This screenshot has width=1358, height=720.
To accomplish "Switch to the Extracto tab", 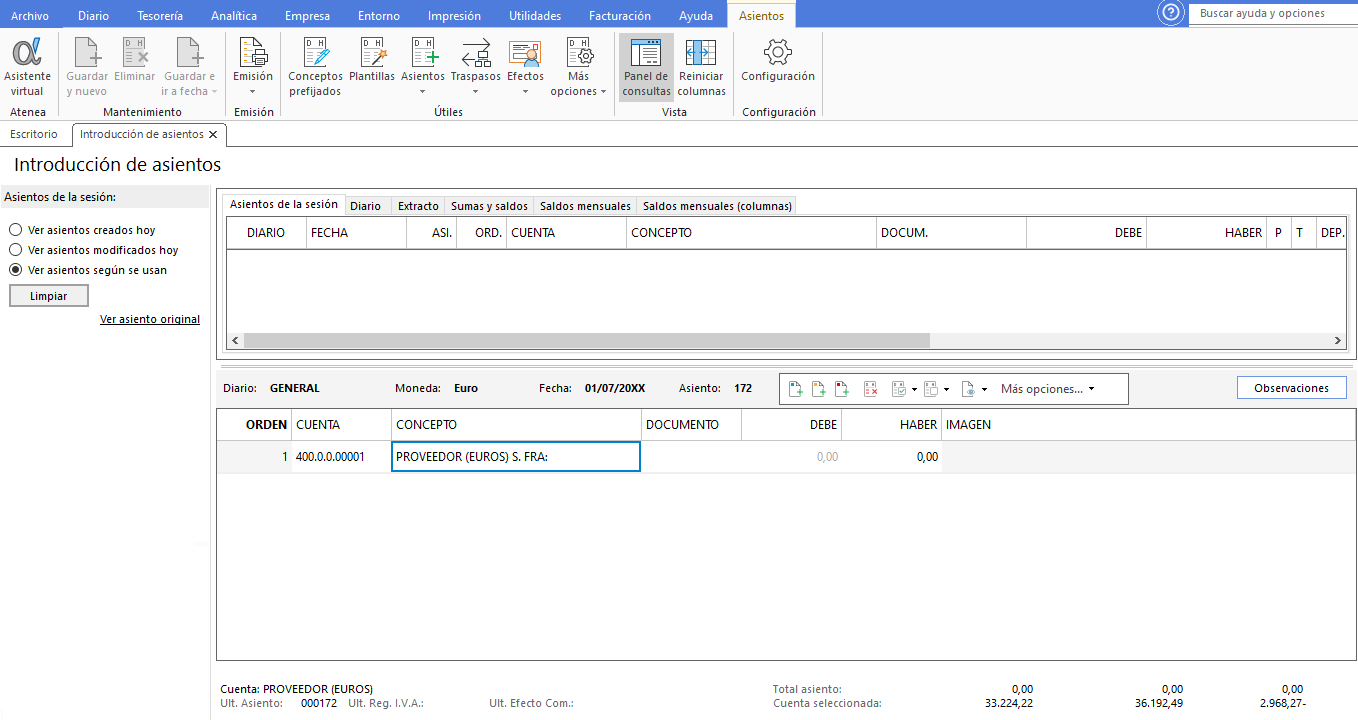I will [418, 206].
